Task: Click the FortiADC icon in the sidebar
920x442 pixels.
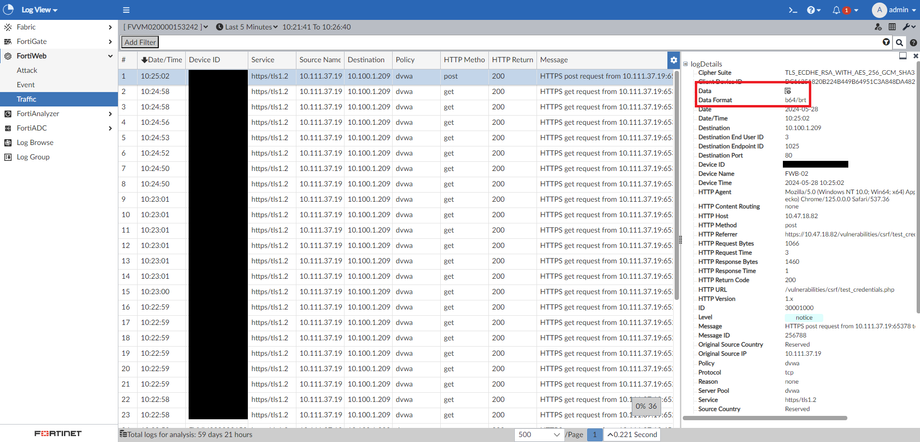Action: [8, 128]
